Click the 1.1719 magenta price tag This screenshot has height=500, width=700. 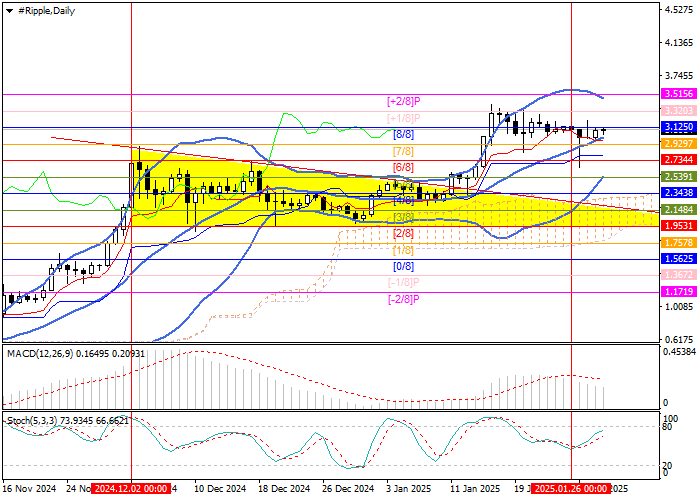678,290
